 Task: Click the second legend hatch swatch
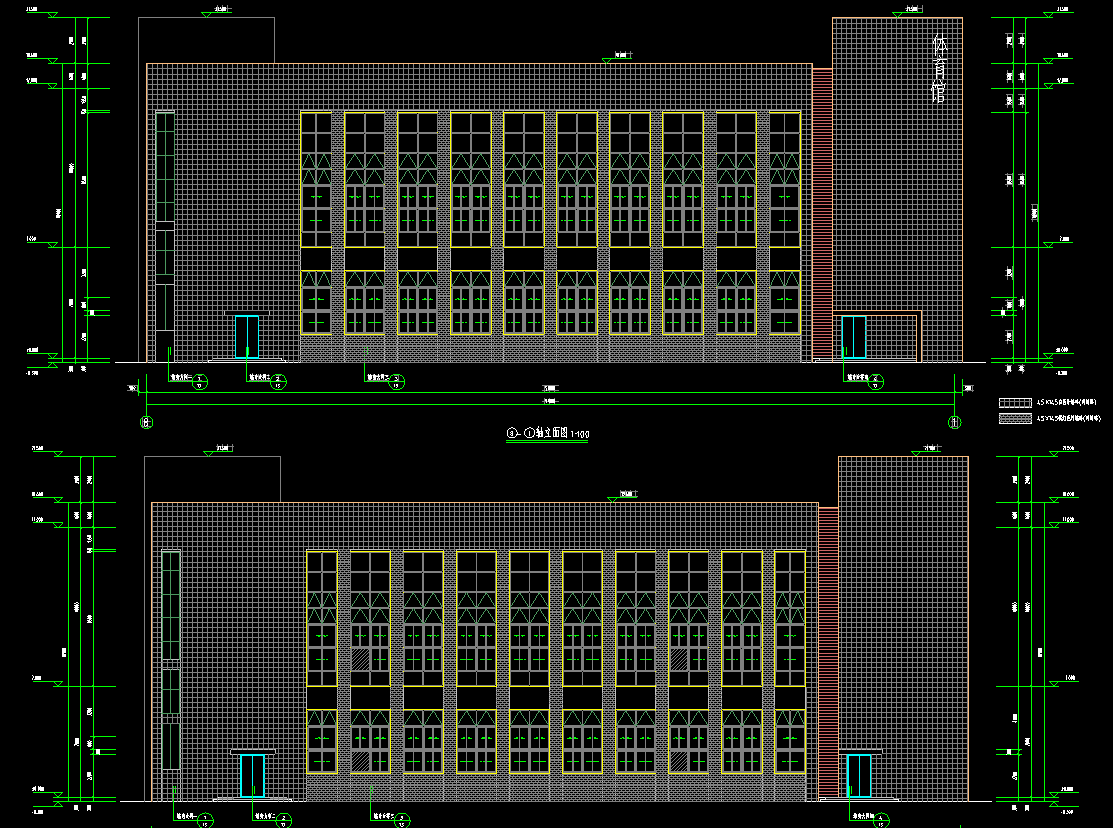click(1014, 418)
